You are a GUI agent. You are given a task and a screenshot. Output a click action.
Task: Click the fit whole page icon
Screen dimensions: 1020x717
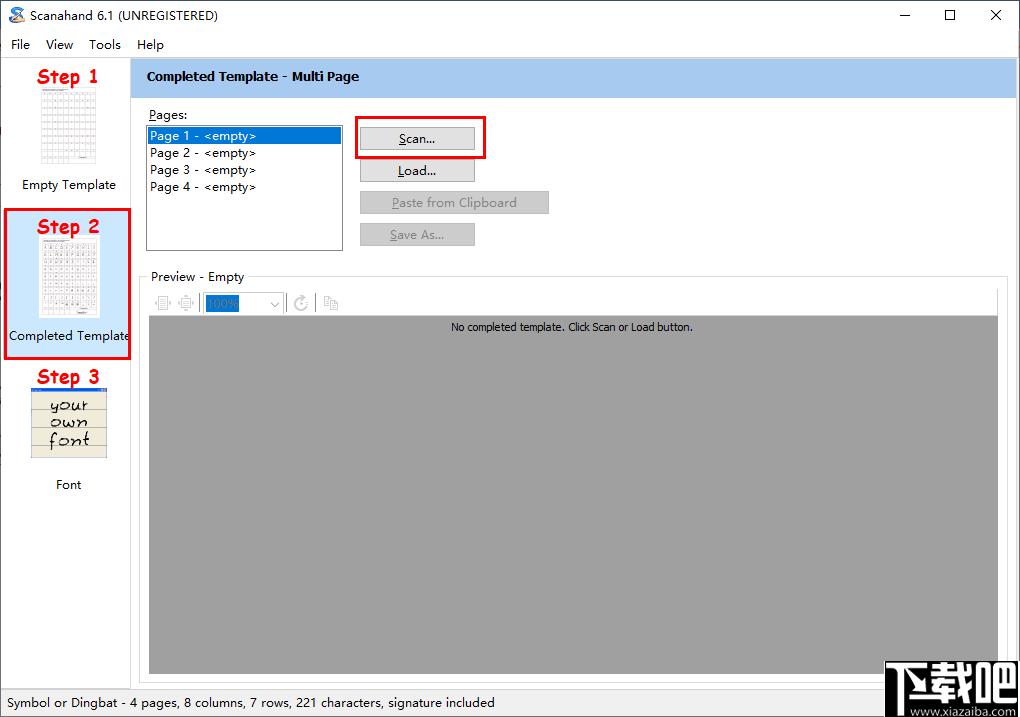[x=187, y=303]
